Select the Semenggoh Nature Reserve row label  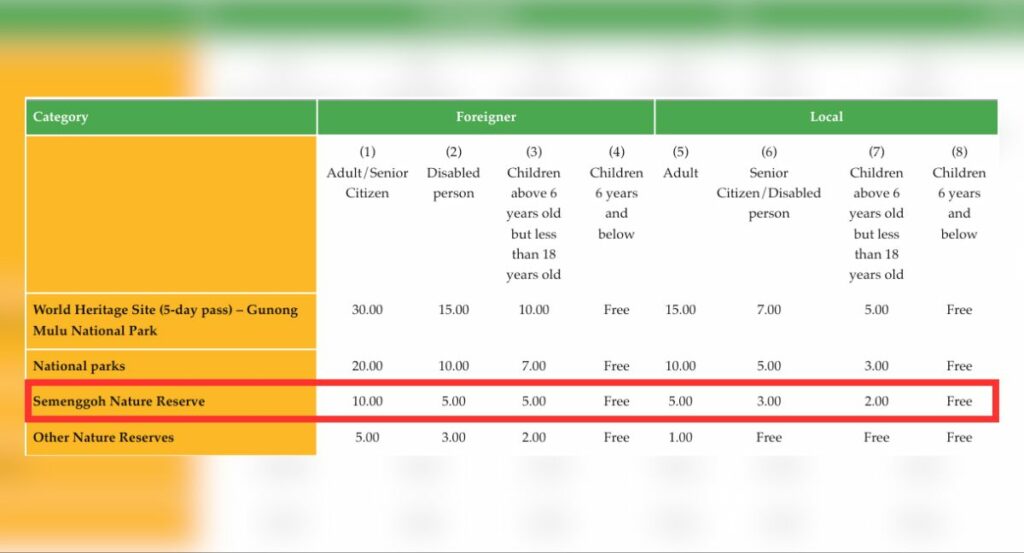pos(119,401)
